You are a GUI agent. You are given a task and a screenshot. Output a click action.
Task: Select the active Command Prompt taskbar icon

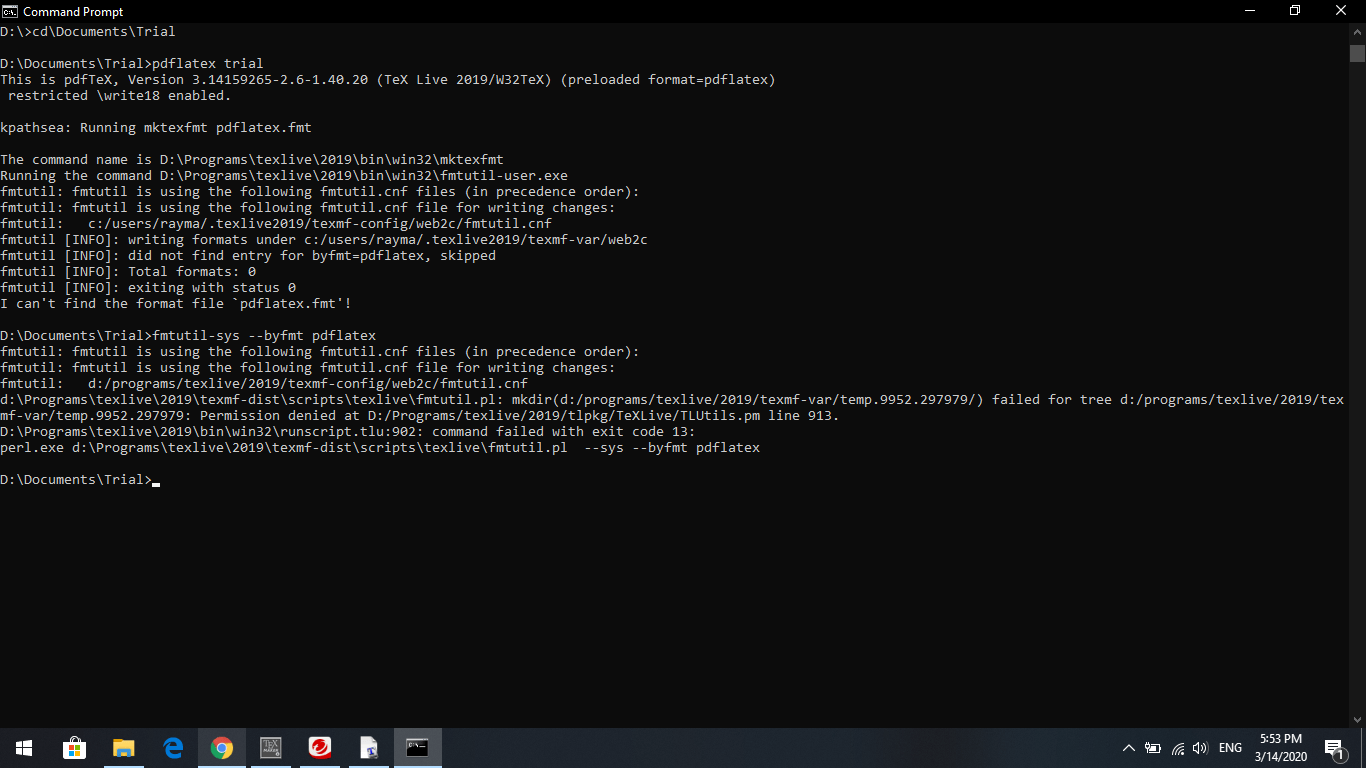[417, 747]
